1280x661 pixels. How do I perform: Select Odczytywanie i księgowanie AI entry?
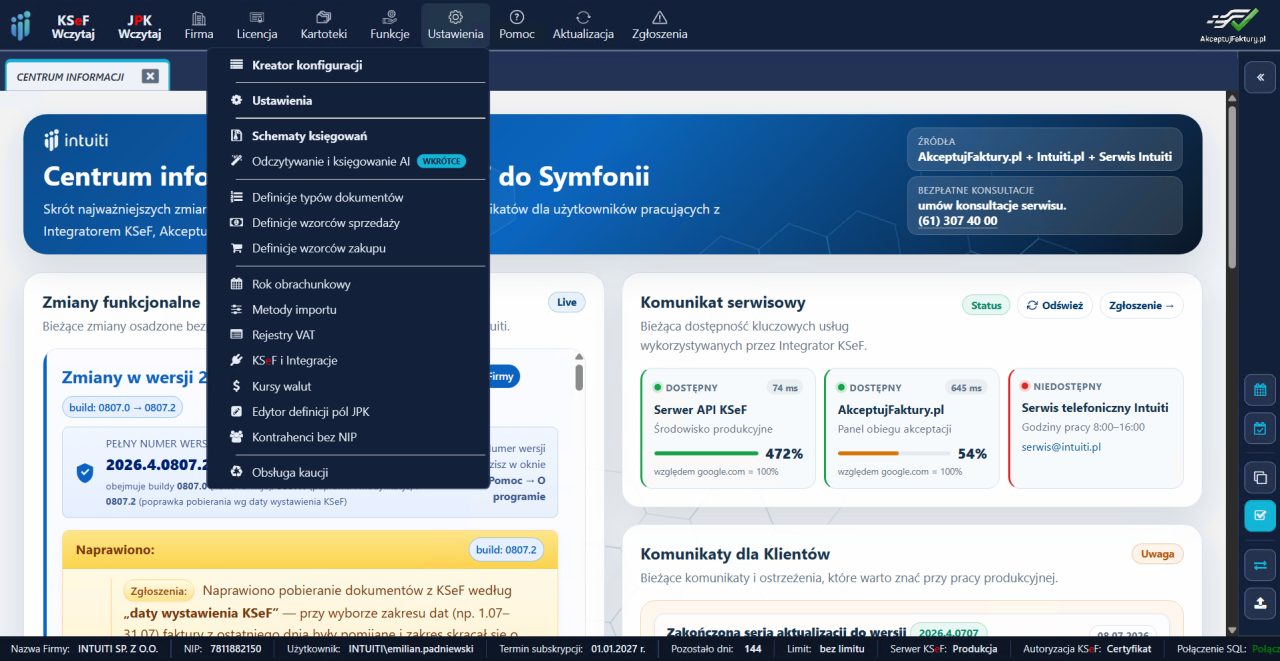tap(347, 161)
